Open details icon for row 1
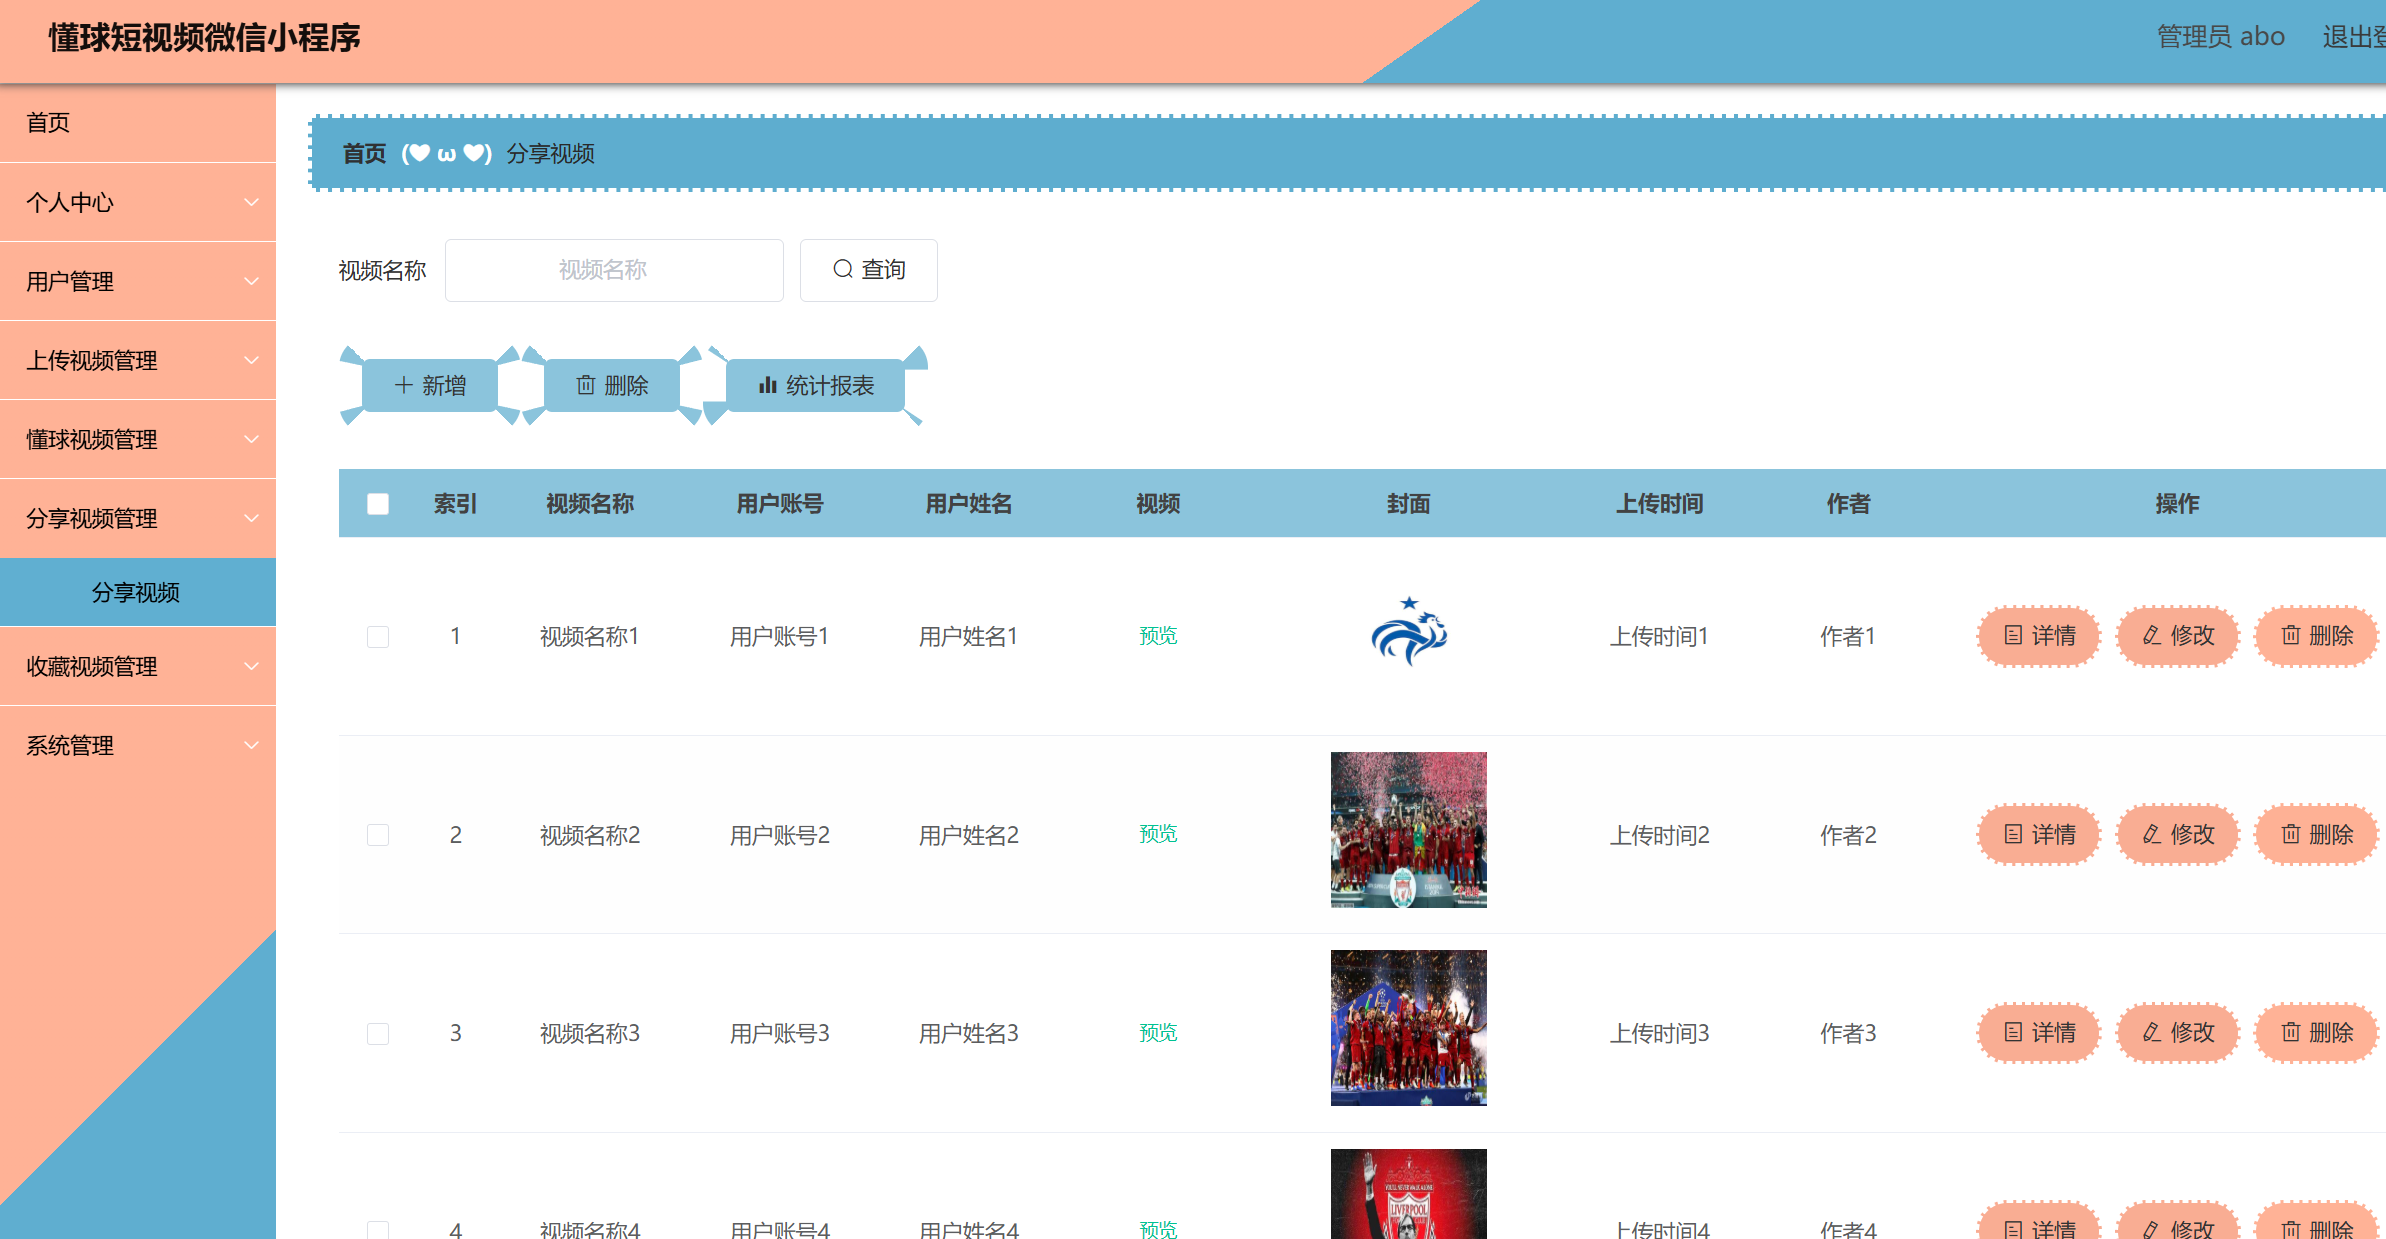The image size is (2386, 1239). click(x=2013, y=635)
